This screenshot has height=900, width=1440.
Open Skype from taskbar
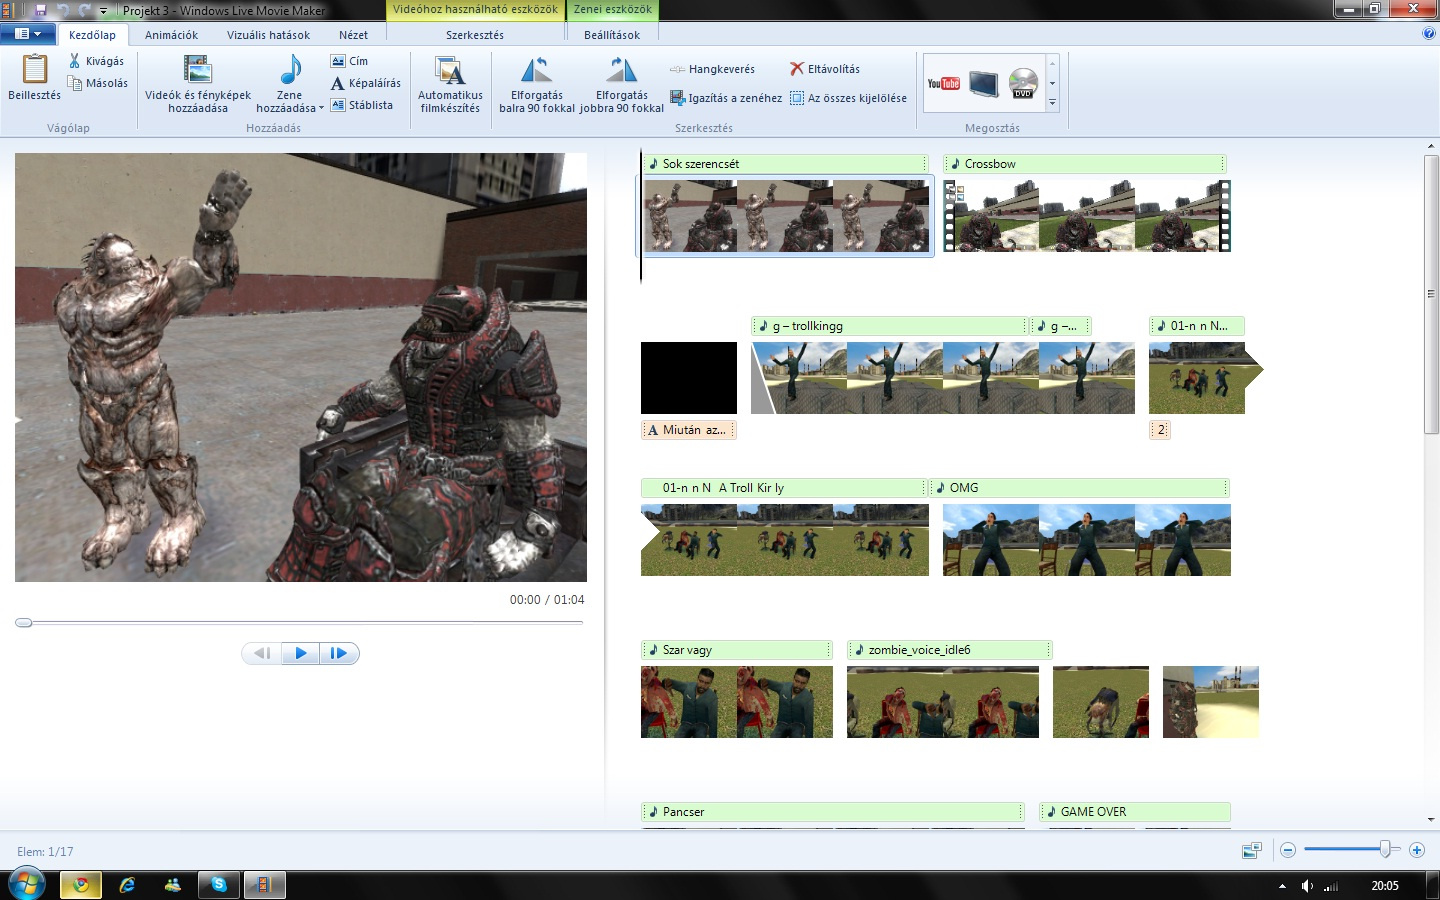click(219, 885)
